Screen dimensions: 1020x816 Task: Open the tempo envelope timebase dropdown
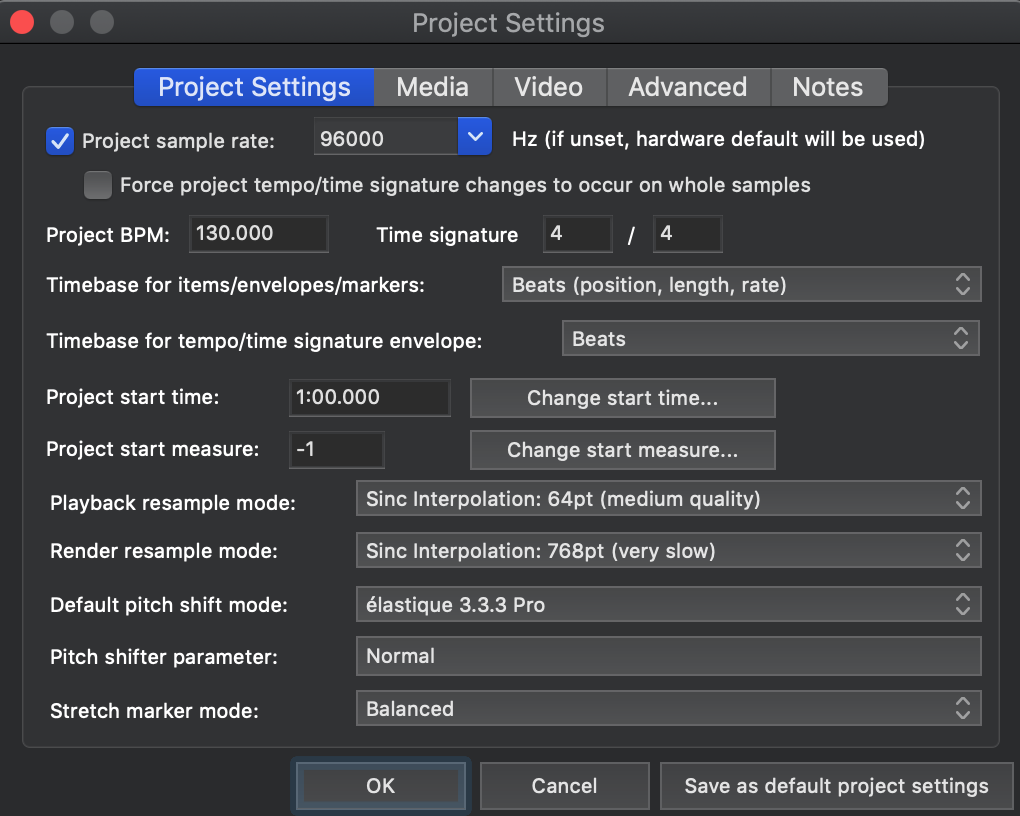pos(770,339)
